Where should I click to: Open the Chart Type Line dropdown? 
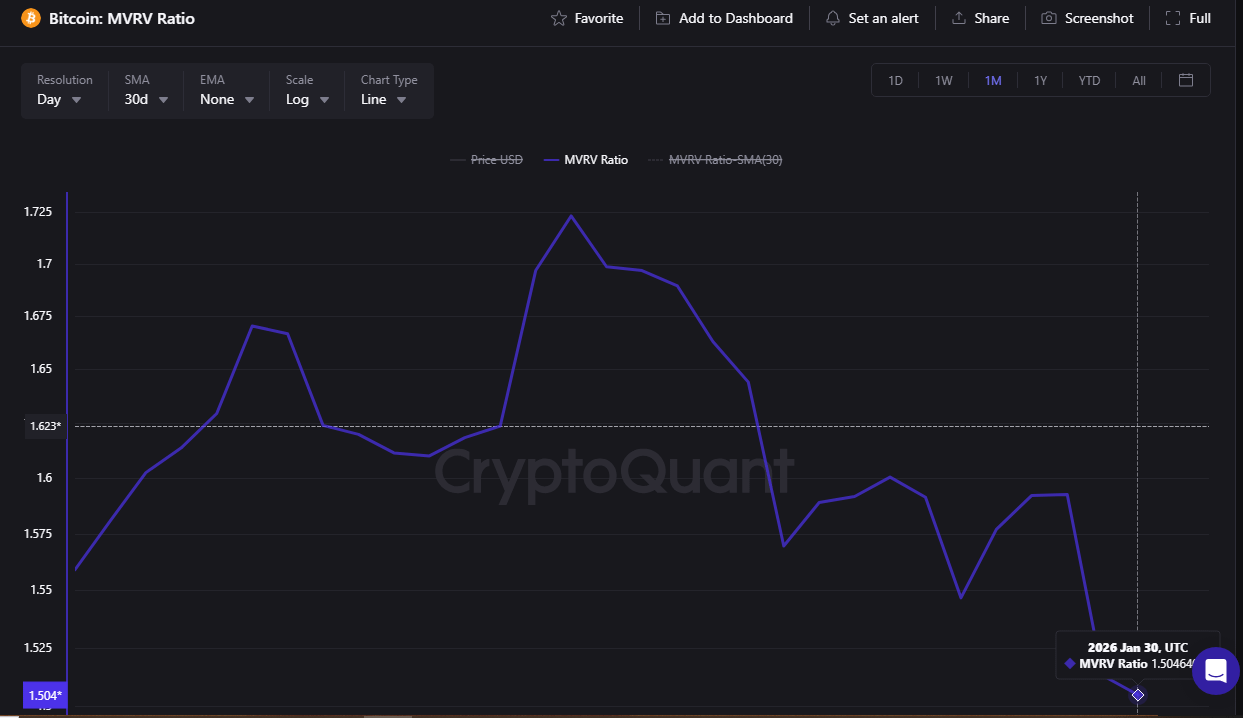384,99
